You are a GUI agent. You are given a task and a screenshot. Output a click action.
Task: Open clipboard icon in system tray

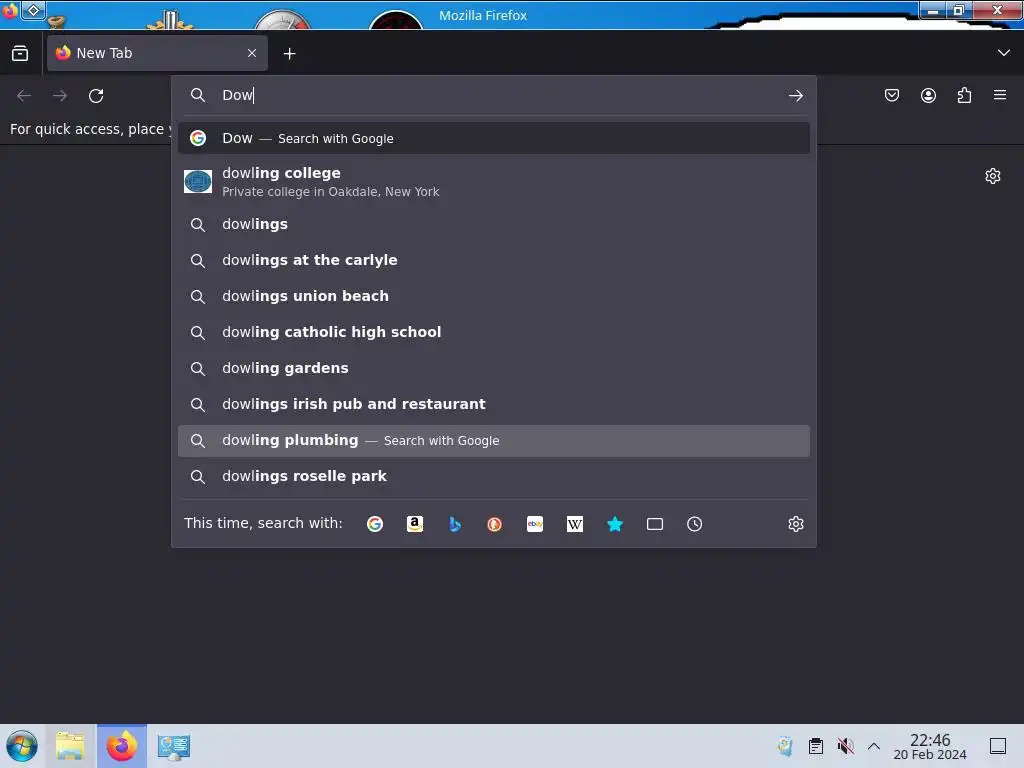click(816, 746)
